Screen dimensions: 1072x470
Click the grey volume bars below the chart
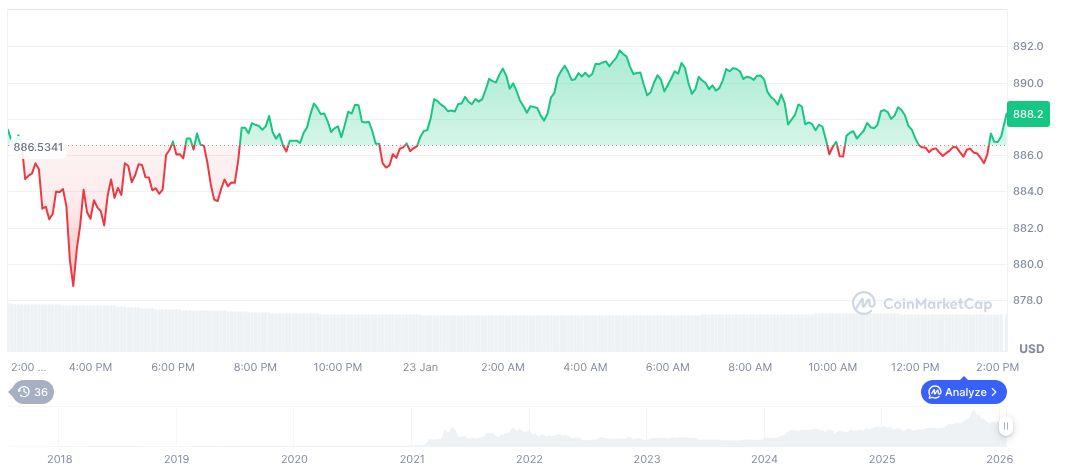[500, 328]
